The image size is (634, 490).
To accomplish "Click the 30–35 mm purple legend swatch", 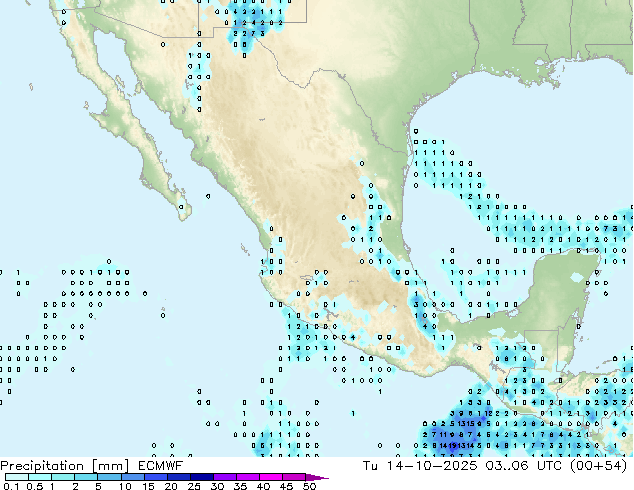I will click(224, 477).
